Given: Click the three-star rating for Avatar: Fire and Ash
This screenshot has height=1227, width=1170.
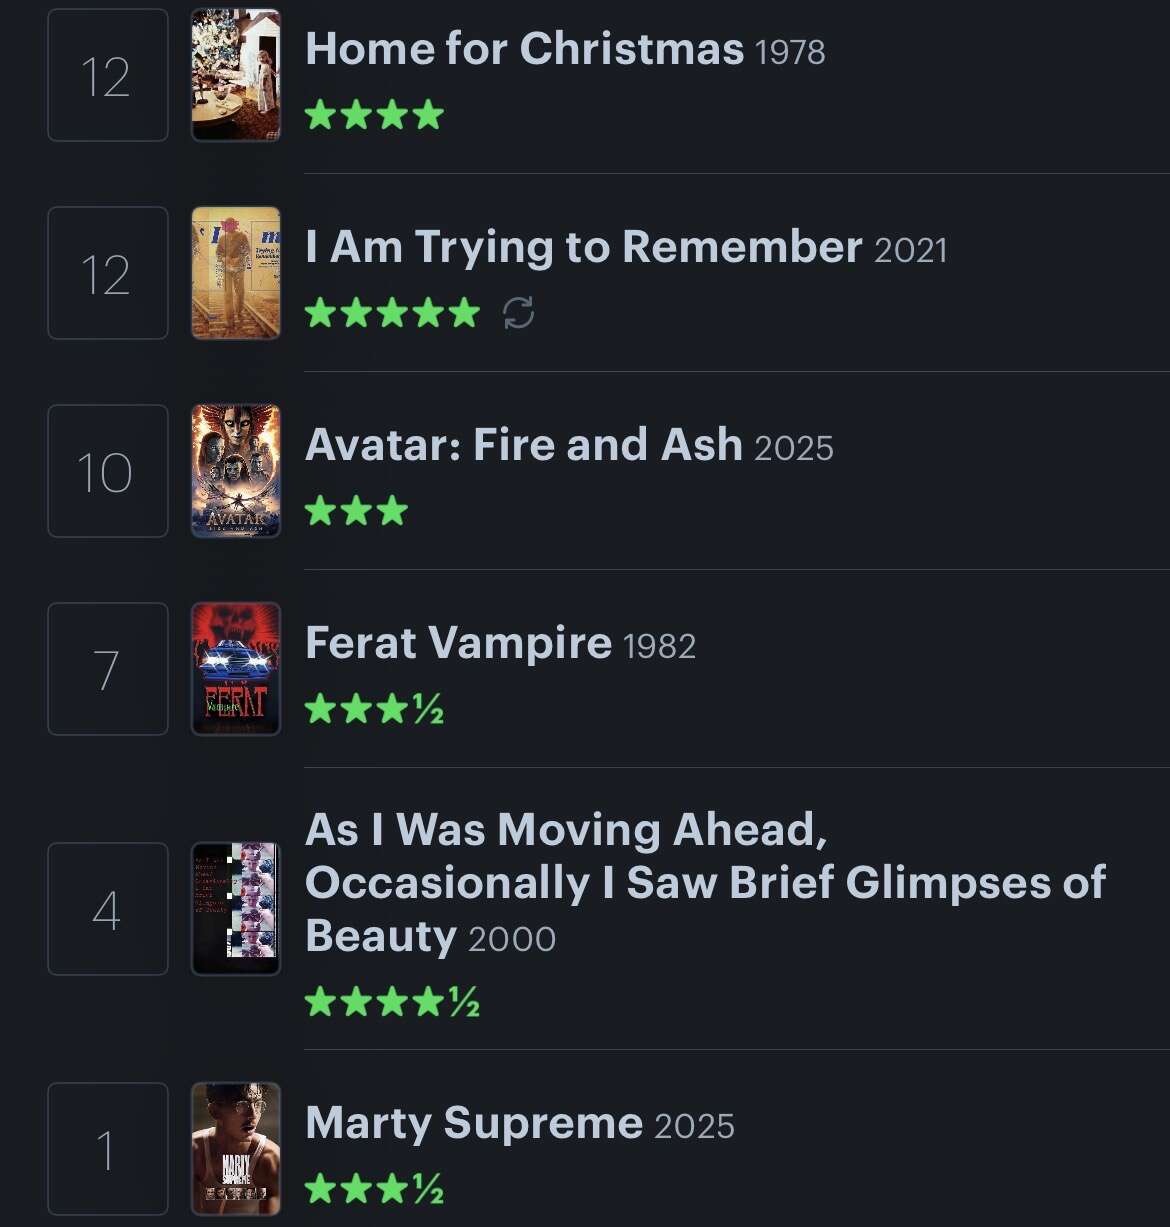Looking at the screenshot, I should pos(356,511).
